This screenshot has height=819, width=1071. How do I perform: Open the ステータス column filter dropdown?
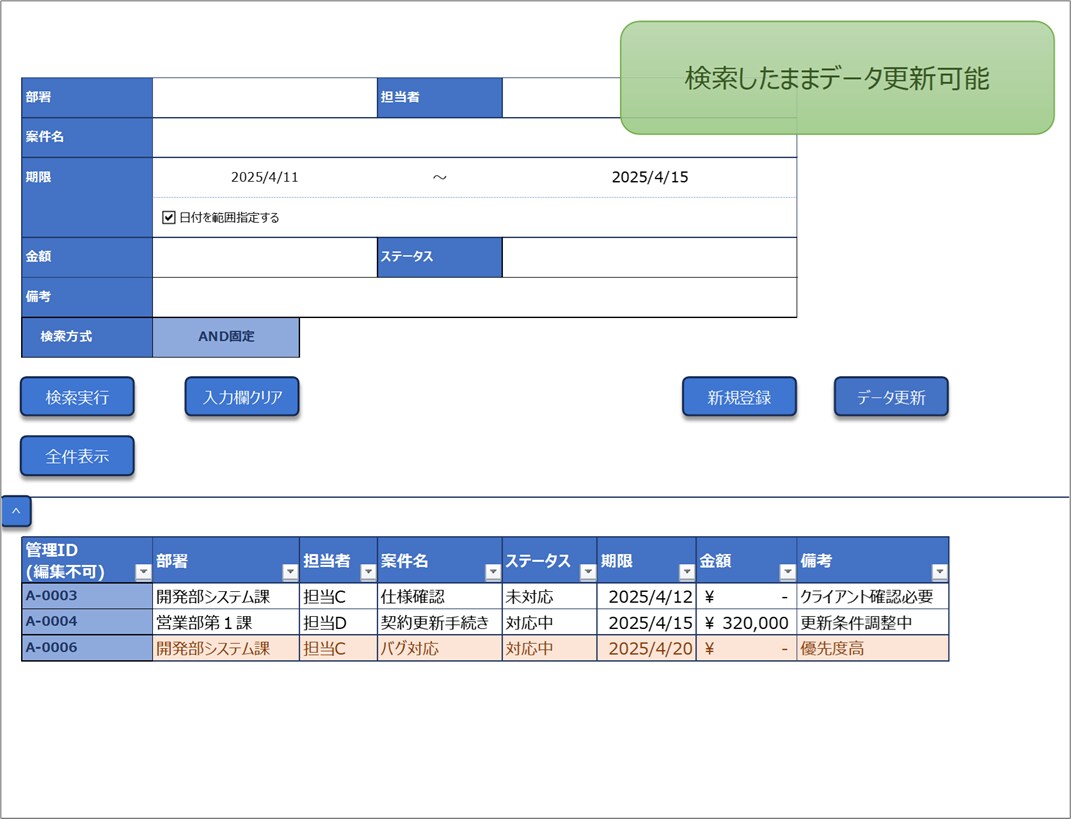[587, 572]
